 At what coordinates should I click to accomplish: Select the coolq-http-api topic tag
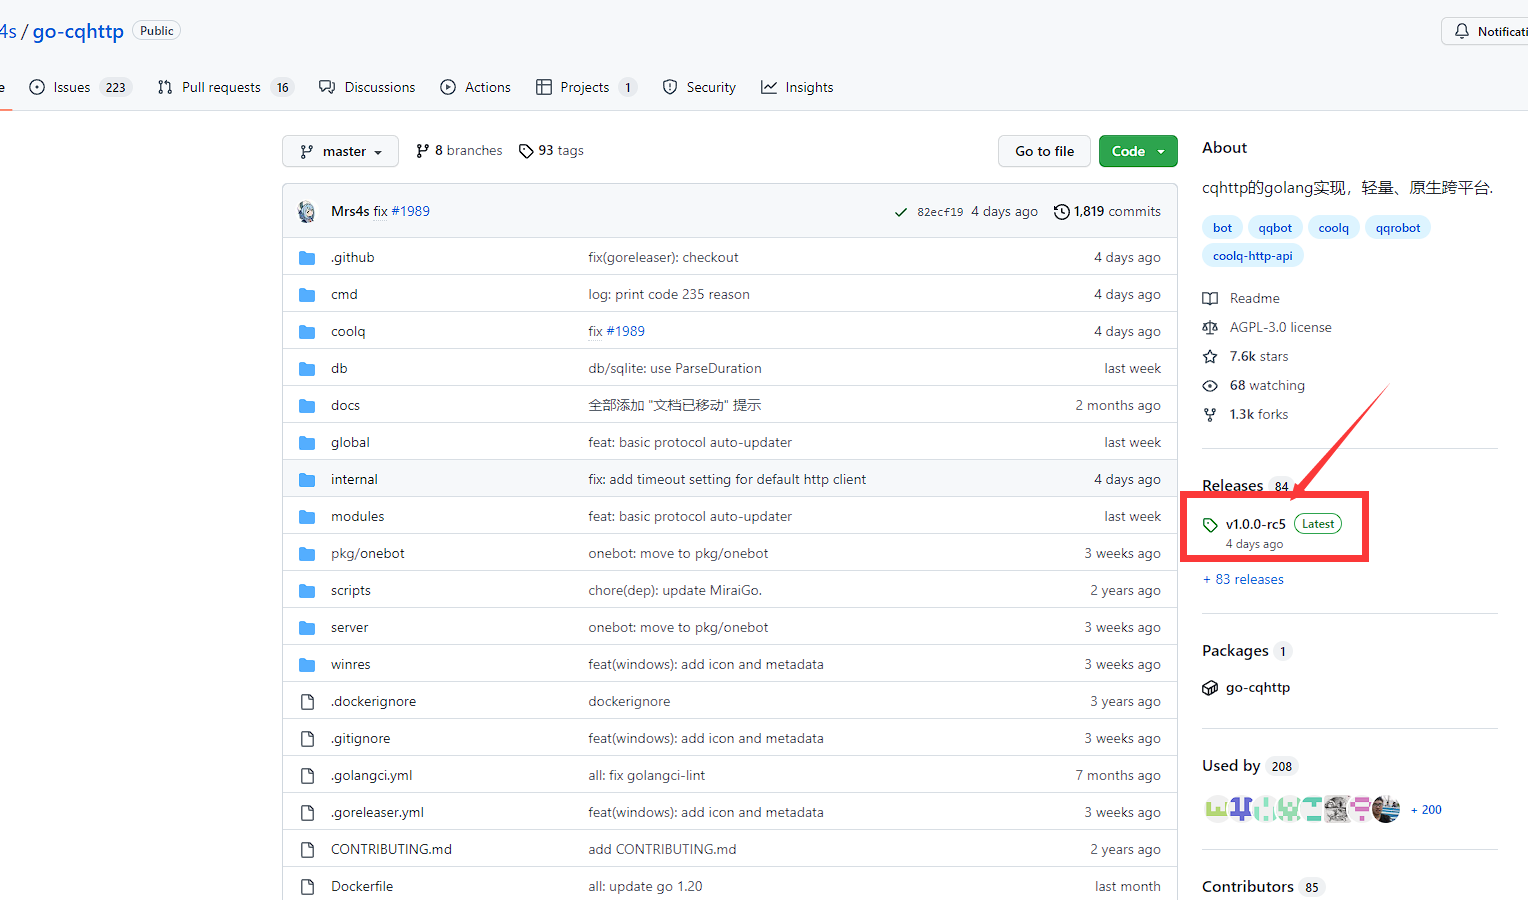[1252, 256]
